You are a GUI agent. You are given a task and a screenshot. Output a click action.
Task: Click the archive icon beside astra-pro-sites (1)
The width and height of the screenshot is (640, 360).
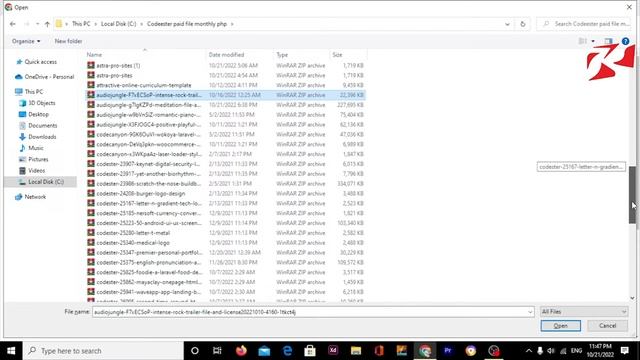point(91,65)
